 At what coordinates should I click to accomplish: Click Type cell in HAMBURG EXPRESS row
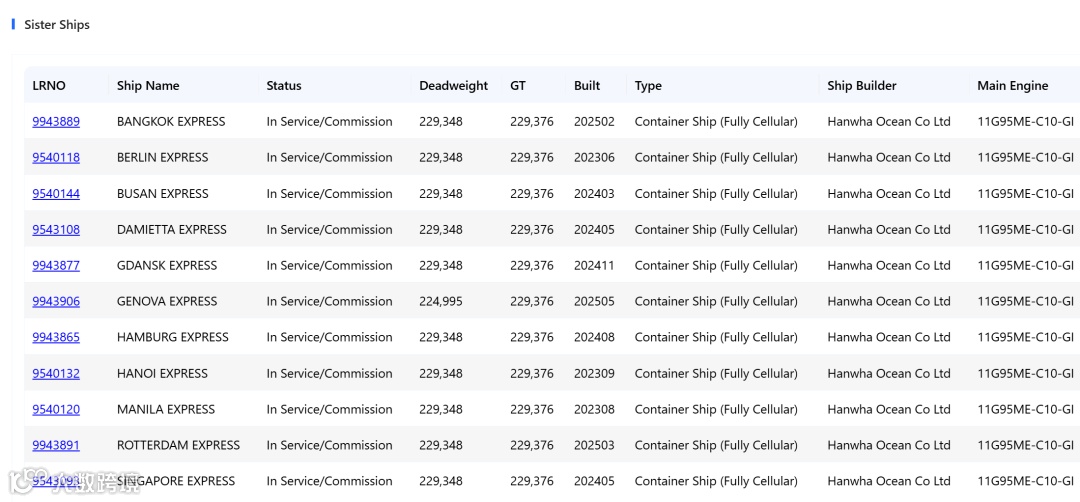pos(716,337)
